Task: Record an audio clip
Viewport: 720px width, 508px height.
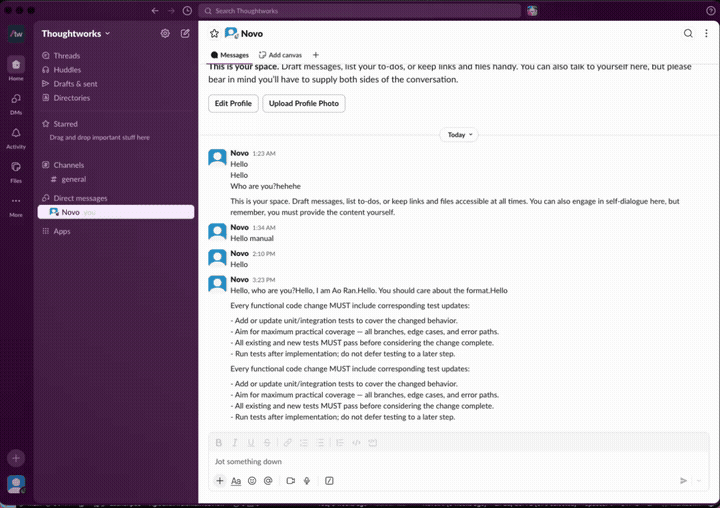Action: coord(307,480)
